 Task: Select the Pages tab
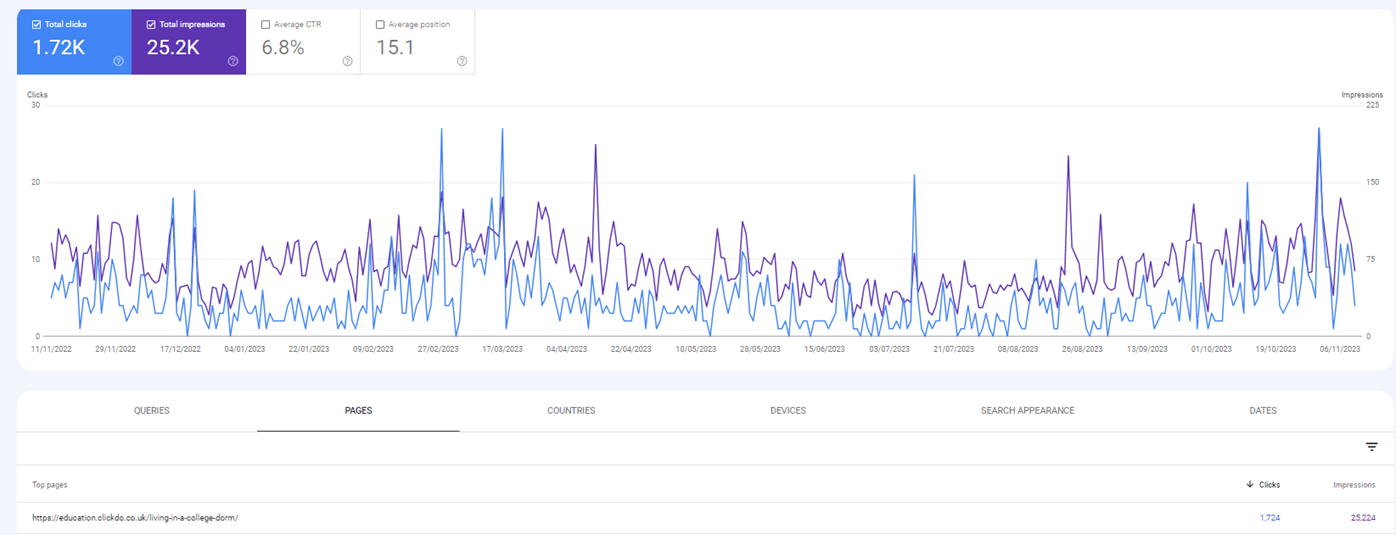click(x=358, y=411)
